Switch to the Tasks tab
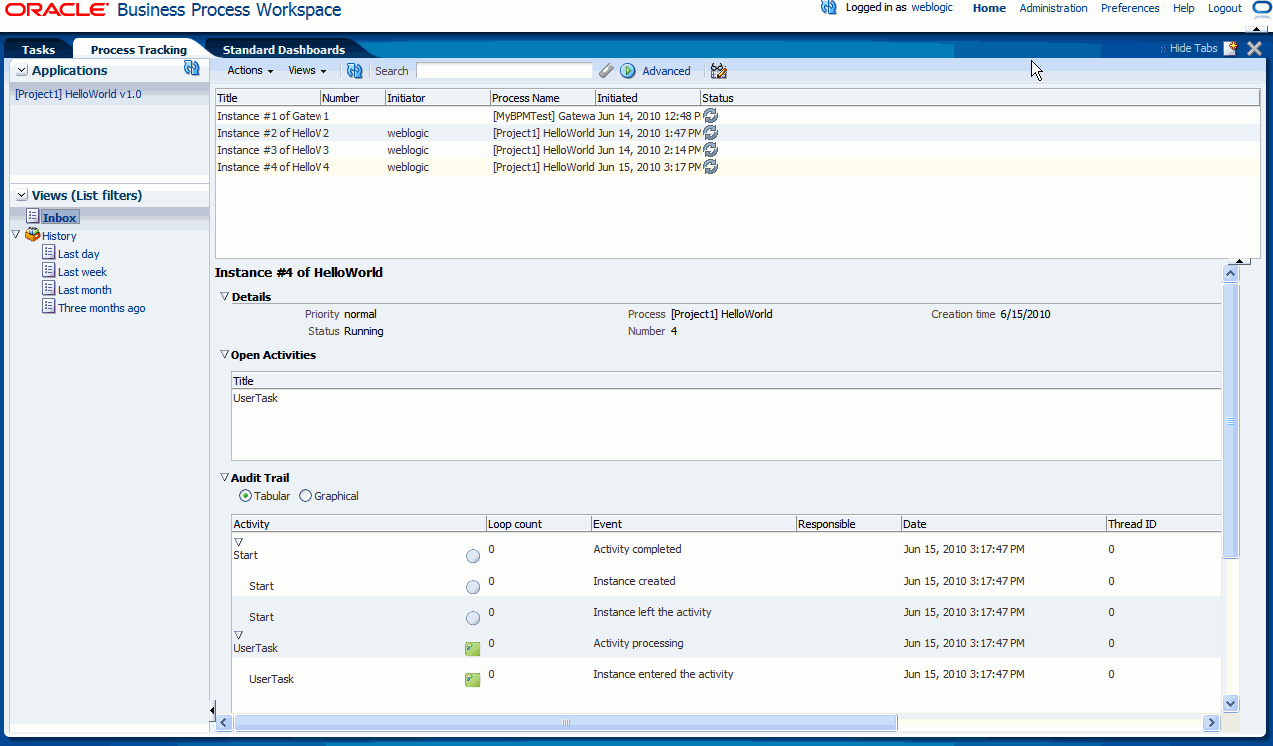Image resolution: width=1273 pixels, height=746 pixels. click(39, 49)
